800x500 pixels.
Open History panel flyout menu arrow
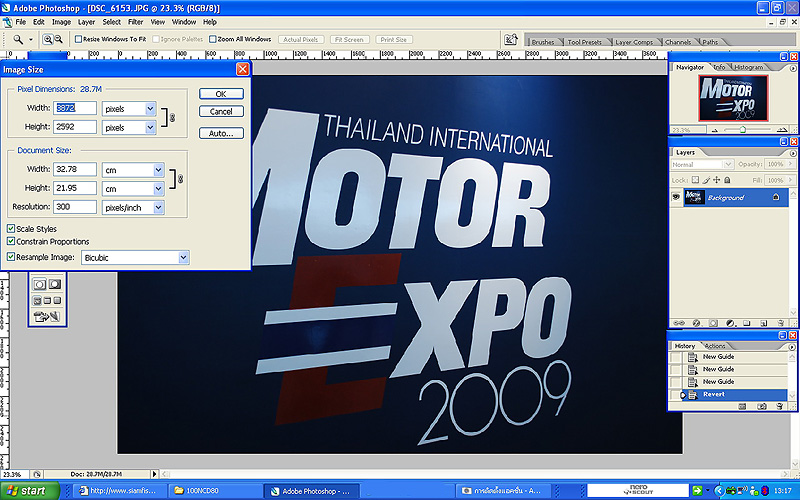point(792,346)
